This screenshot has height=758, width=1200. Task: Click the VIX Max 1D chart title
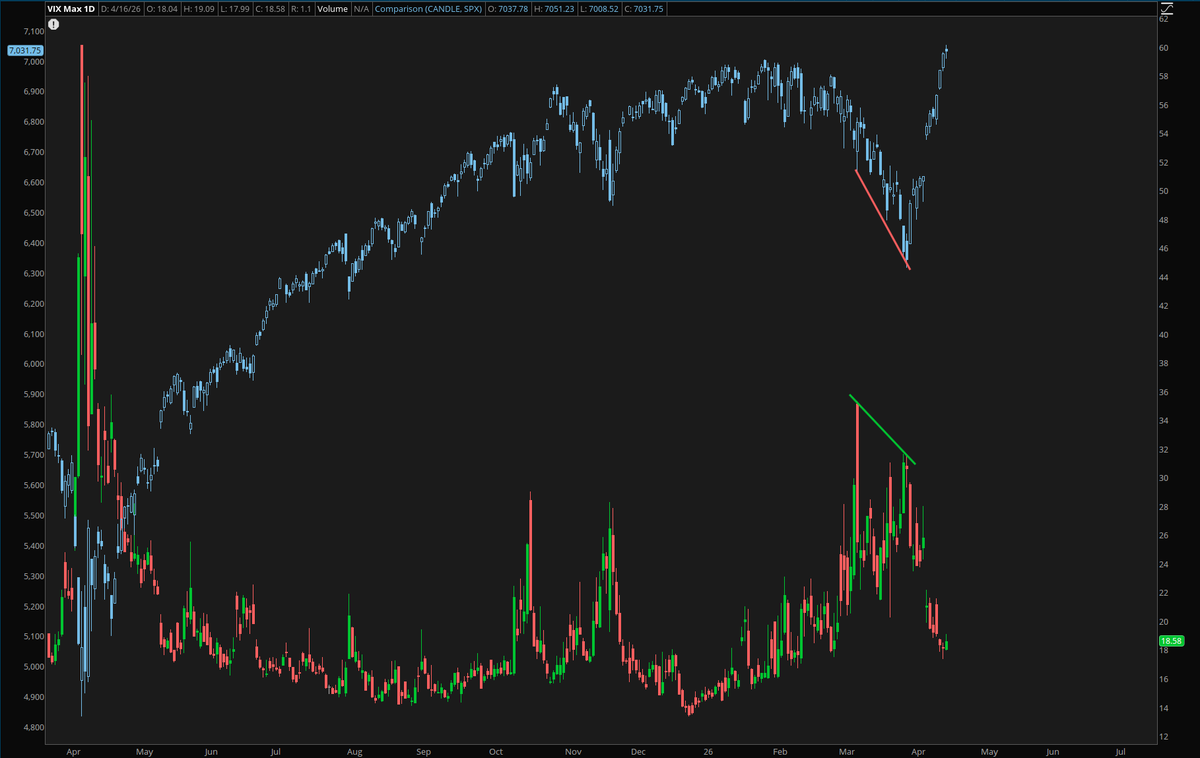click(71, 9)
